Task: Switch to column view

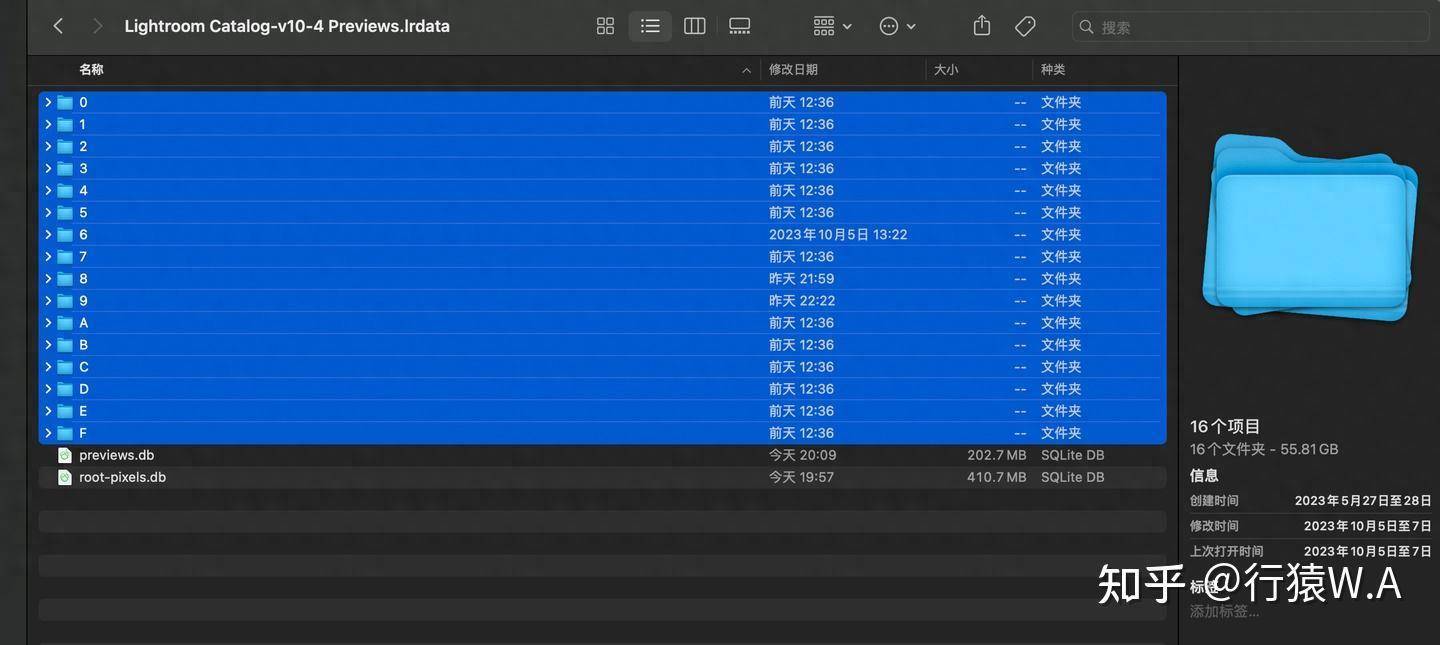Action: click(694, 26)
